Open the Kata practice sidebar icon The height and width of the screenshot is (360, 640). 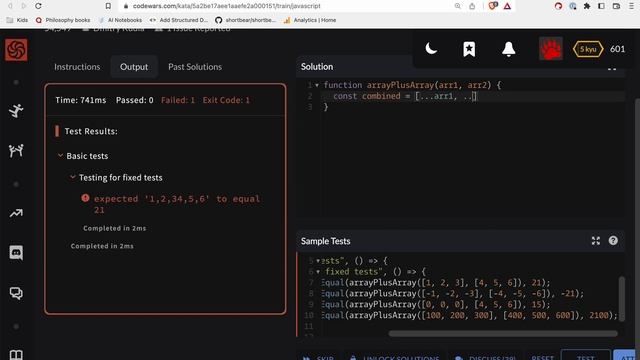tap(16, 111)
